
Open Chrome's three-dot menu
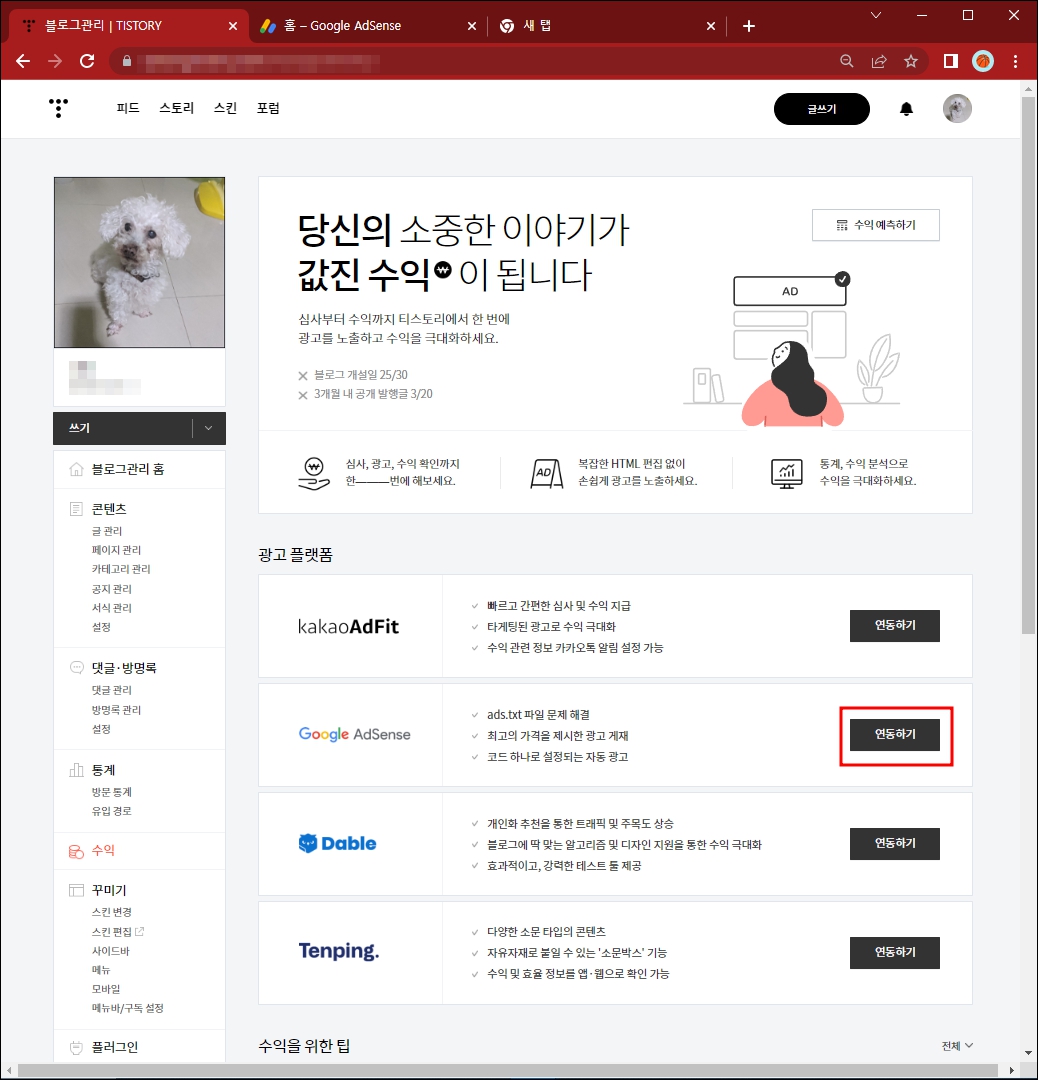(x=1016, y=61)
